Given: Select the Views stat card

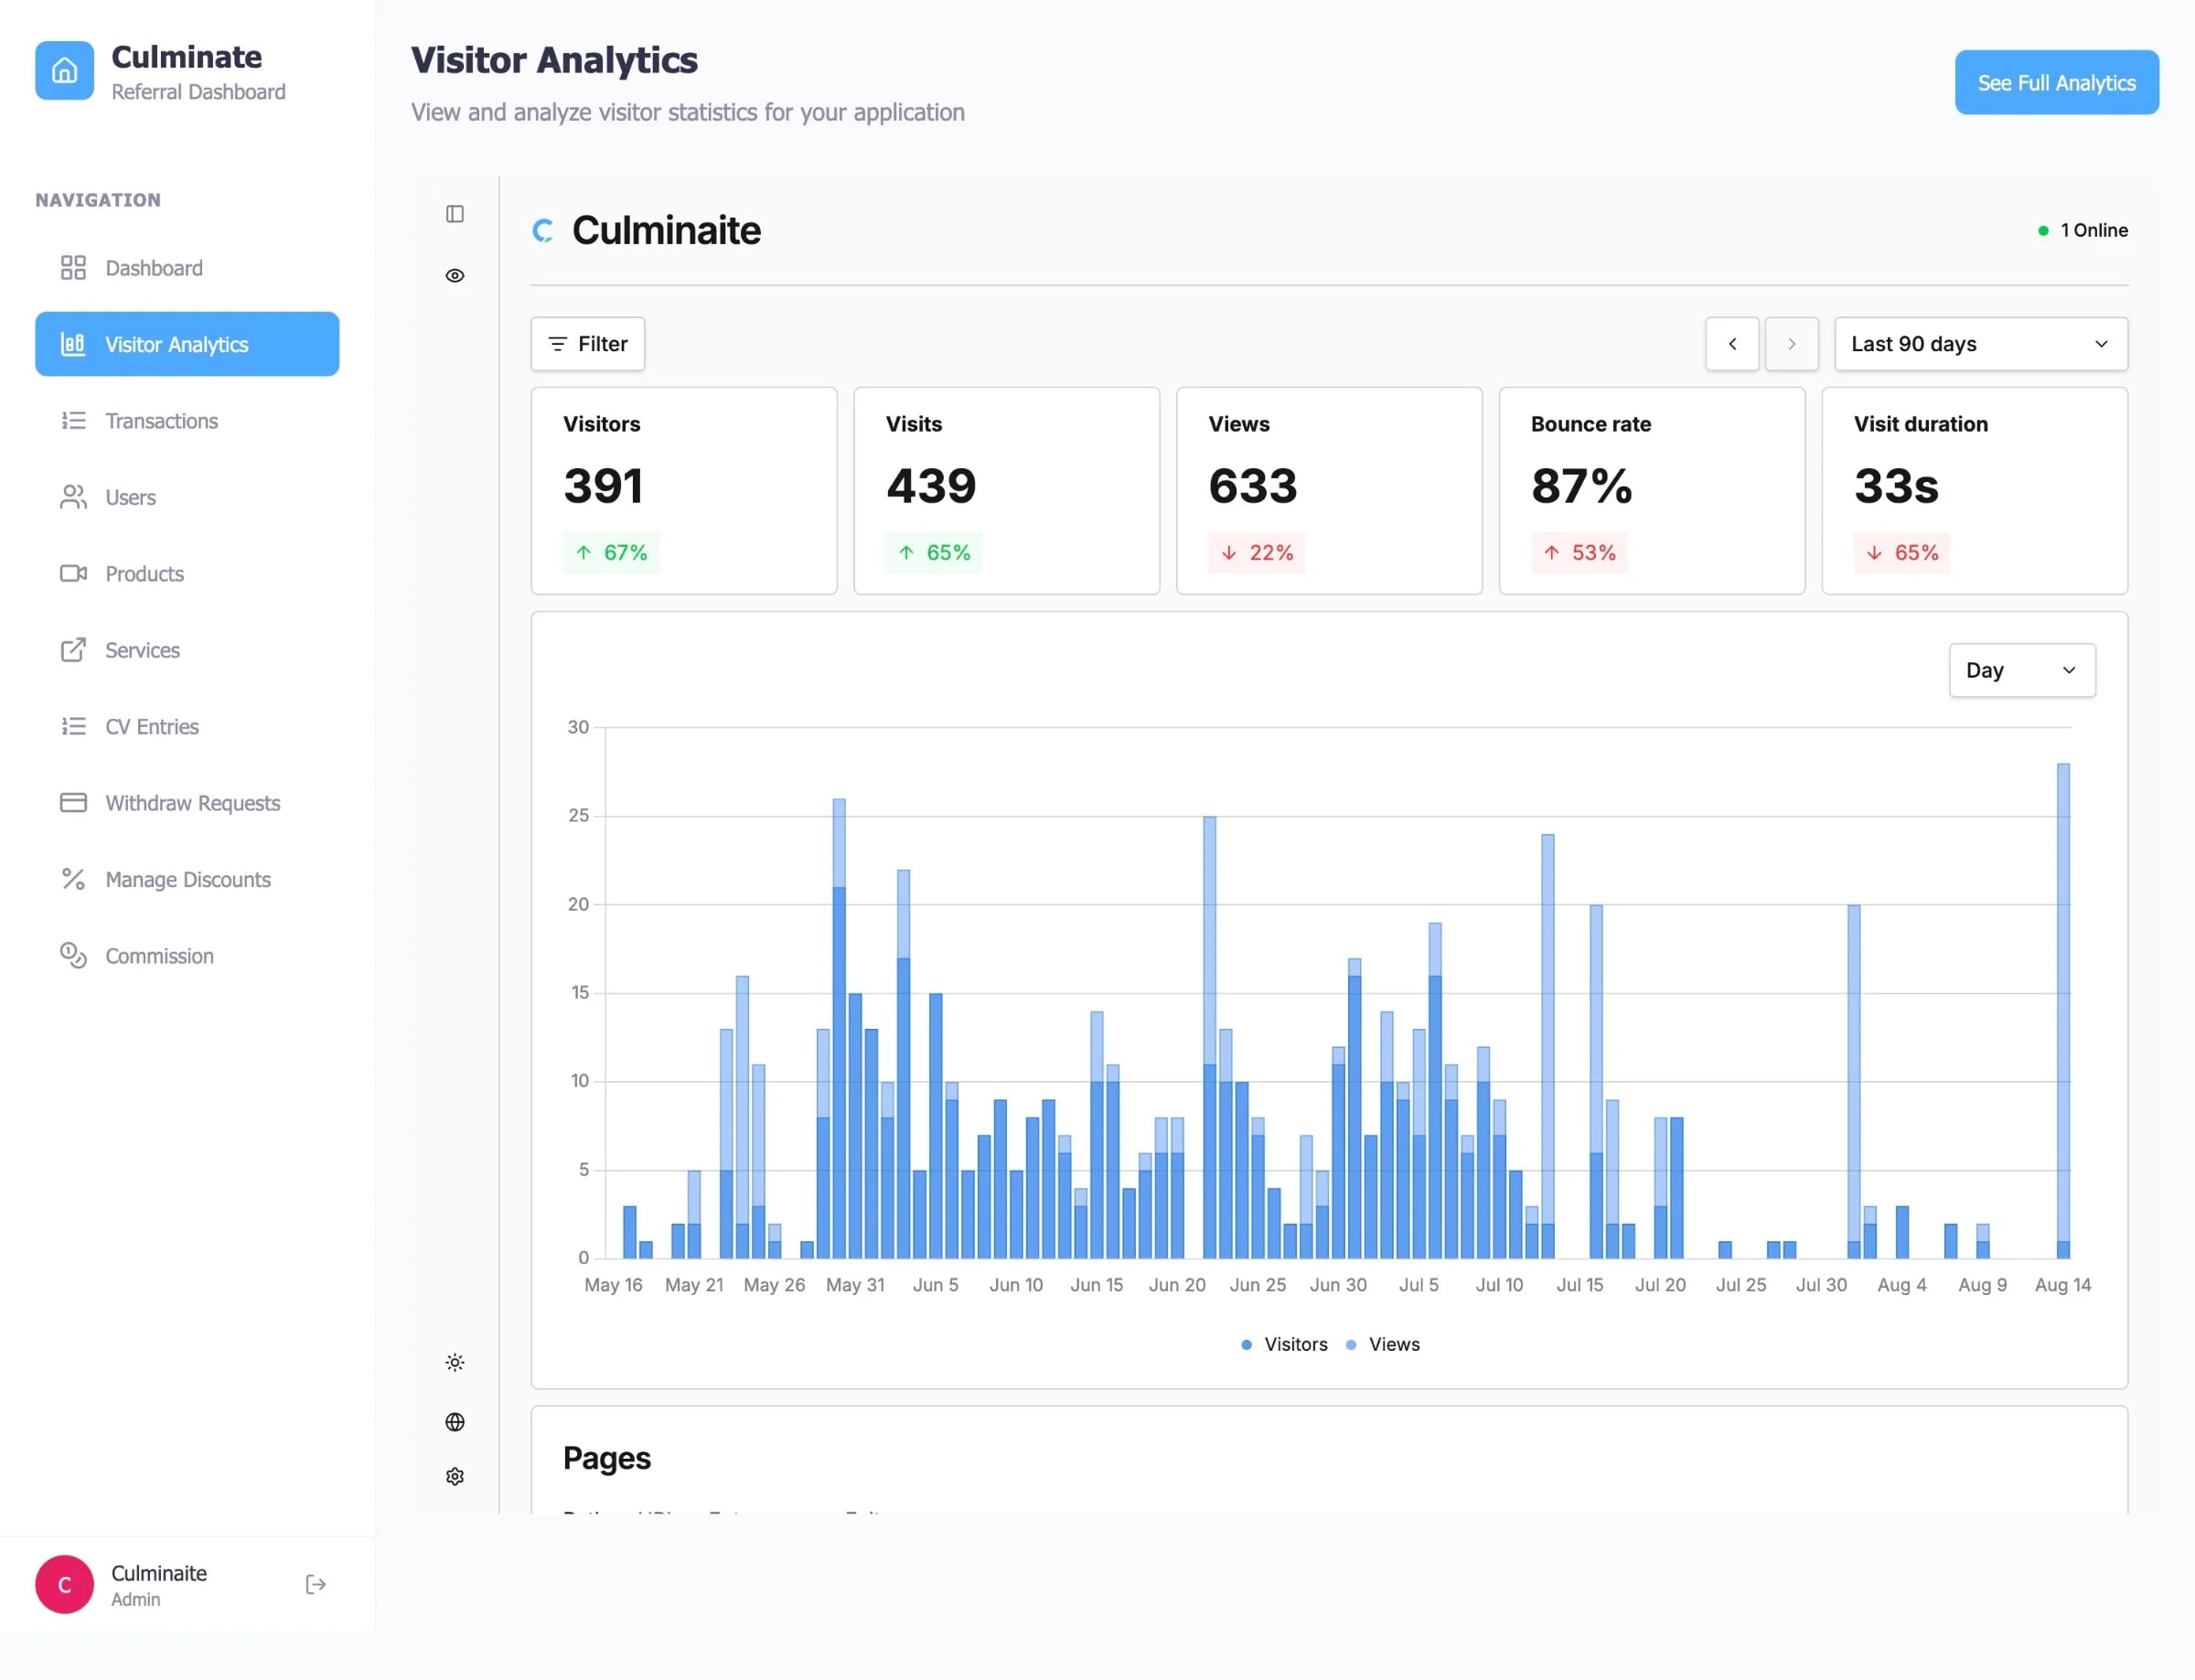Looking at the screenshot, I should pyautogui.click(x=1330, y=491).
